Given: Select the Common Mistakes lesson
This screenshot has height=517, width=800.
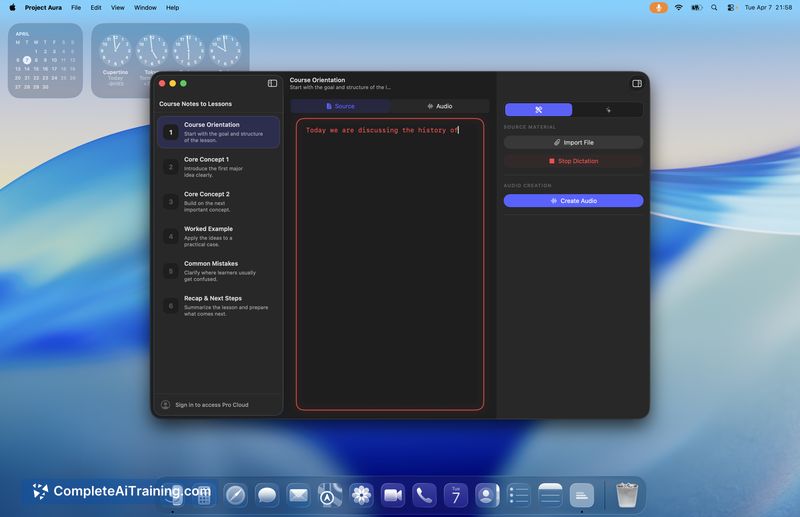Looking at the screenshot, I should [218, 271].
